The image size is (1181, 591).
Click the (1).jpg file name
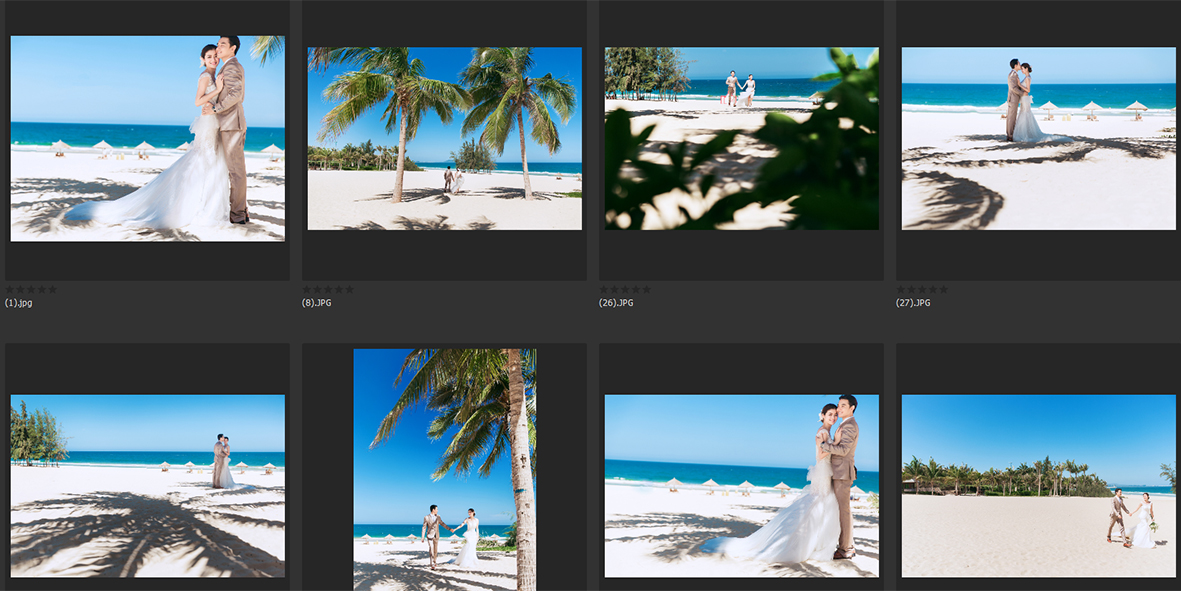tap(19, 303)
